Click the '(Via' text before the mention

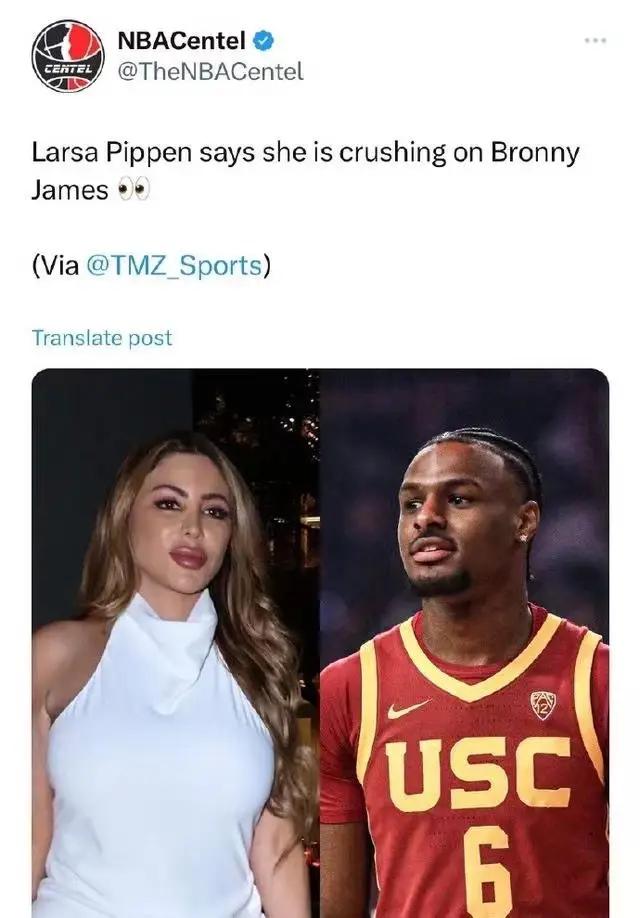pyautogui.click(x=56, y=265)
